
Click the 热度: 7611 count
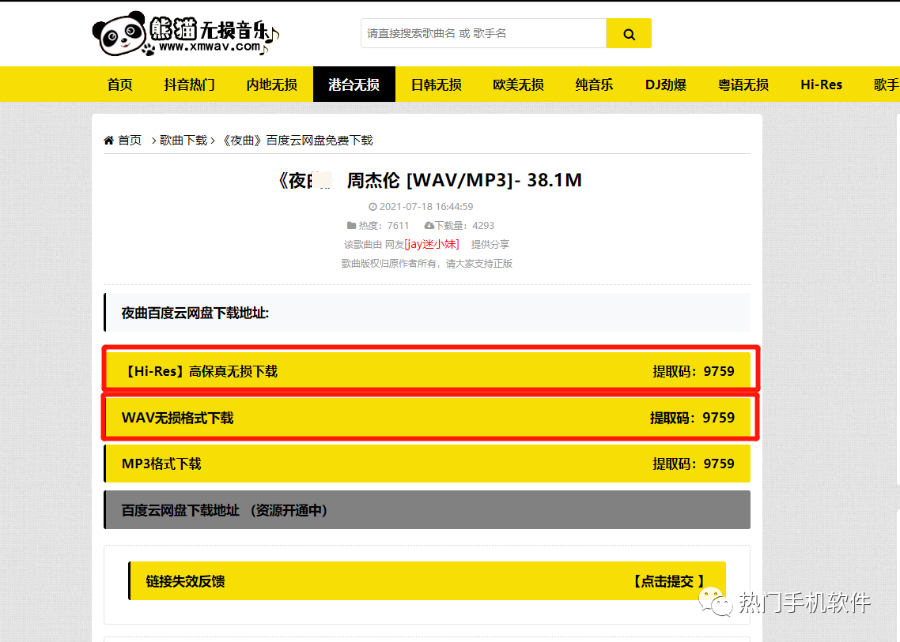pos(384,225)
